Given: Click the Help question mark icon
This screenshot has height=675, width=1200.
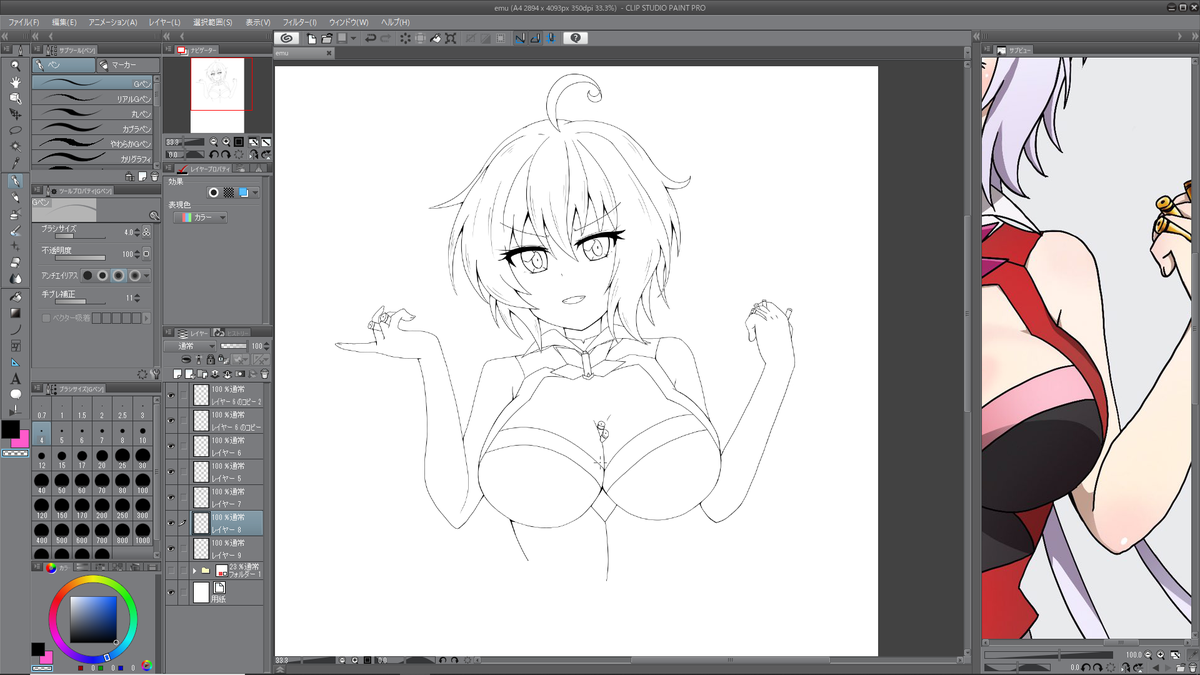Looking at the screenshot, I should coord(575,38).
